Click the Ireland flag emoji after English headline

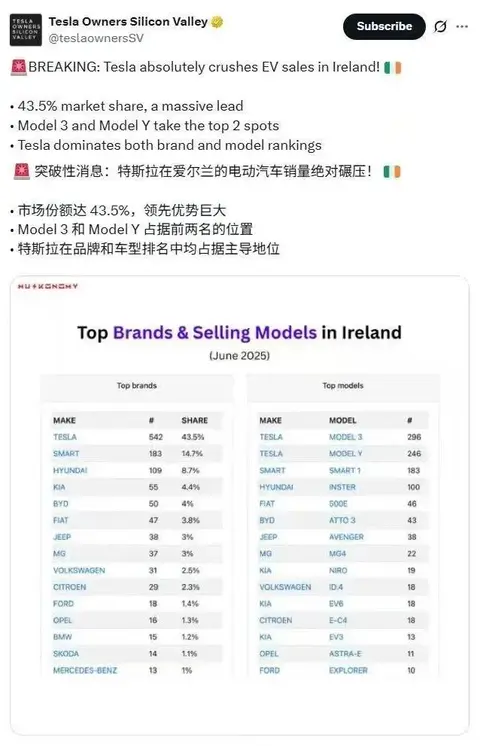pyautogui.click(x=392, y=68)
